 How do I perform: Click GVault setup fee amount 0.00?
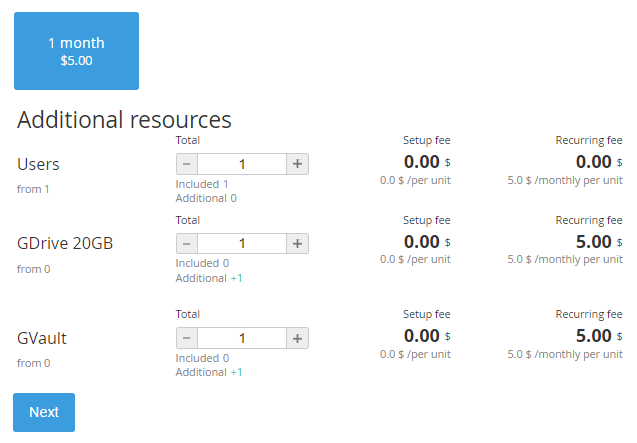click(x=422, y=336)
